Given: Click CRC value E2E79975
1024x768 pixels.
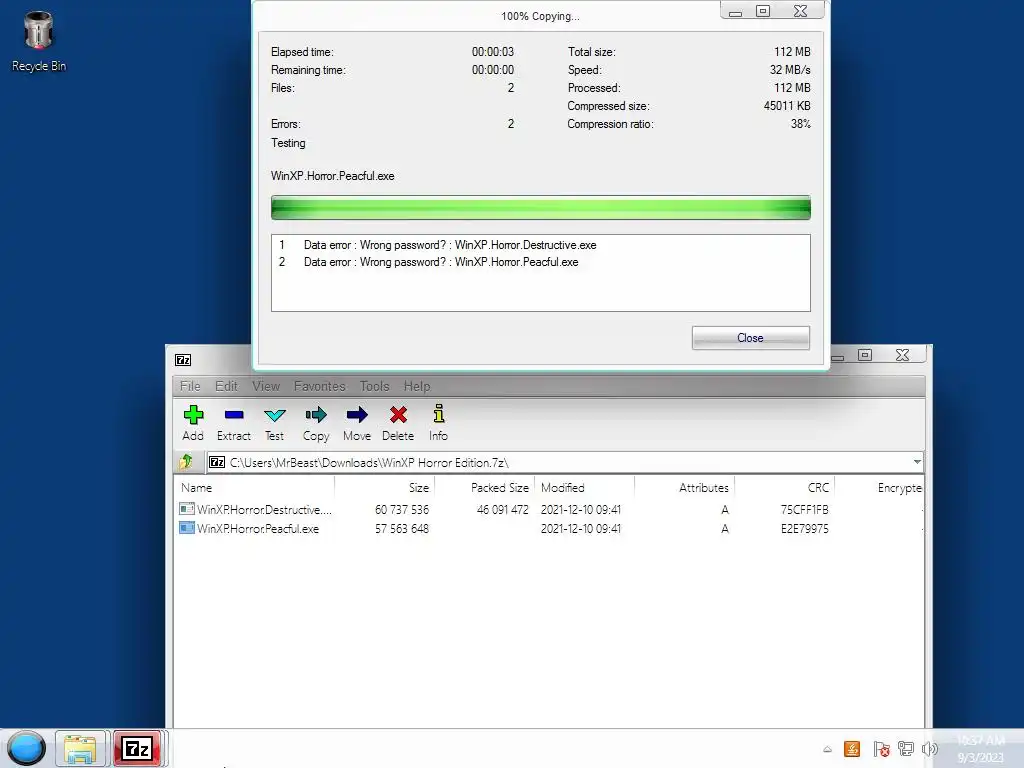Looking at the screenshot, I should [x=805, y=528].
